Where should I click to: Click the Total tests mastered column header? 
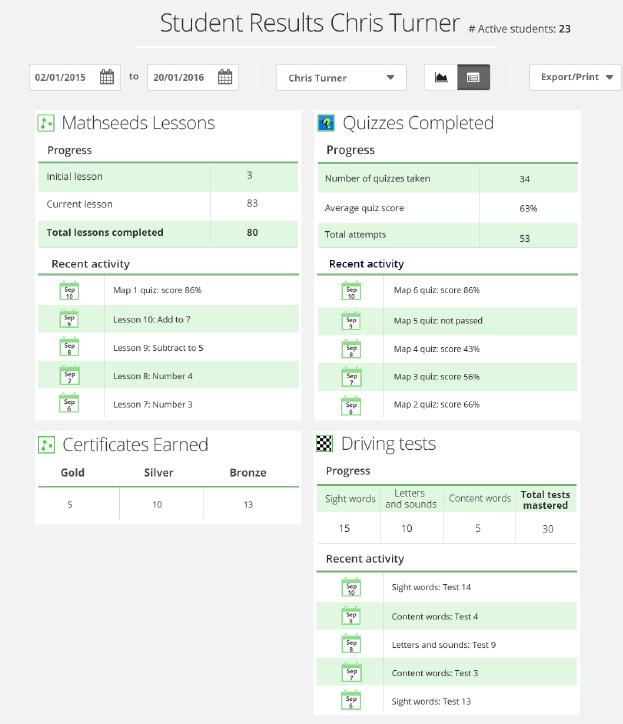(x=545, y=500)
